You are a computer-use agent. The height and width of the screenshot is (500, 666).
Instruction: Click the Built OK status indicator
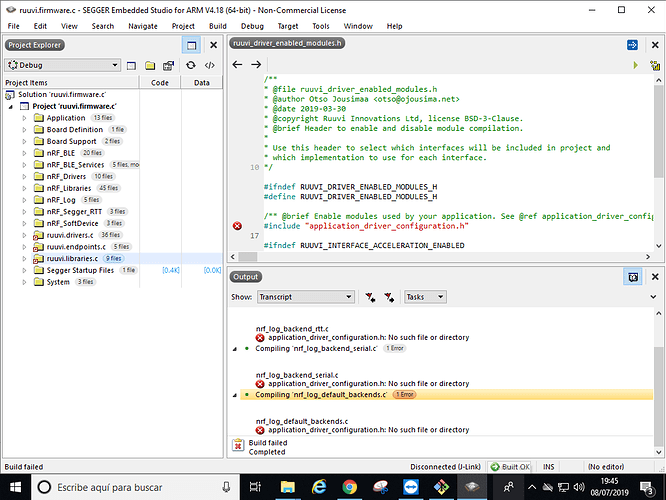[510, 466]
